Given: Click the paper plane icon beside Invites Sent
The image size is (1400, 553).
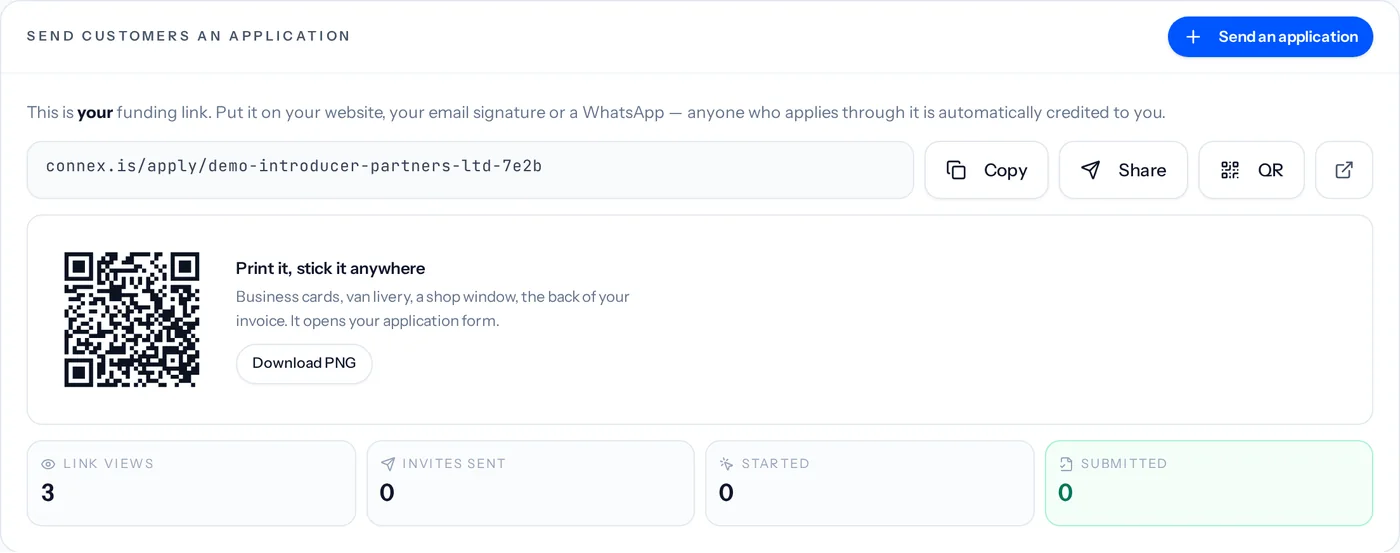Looking at the screenshot, I should click(x=388, y=464).
